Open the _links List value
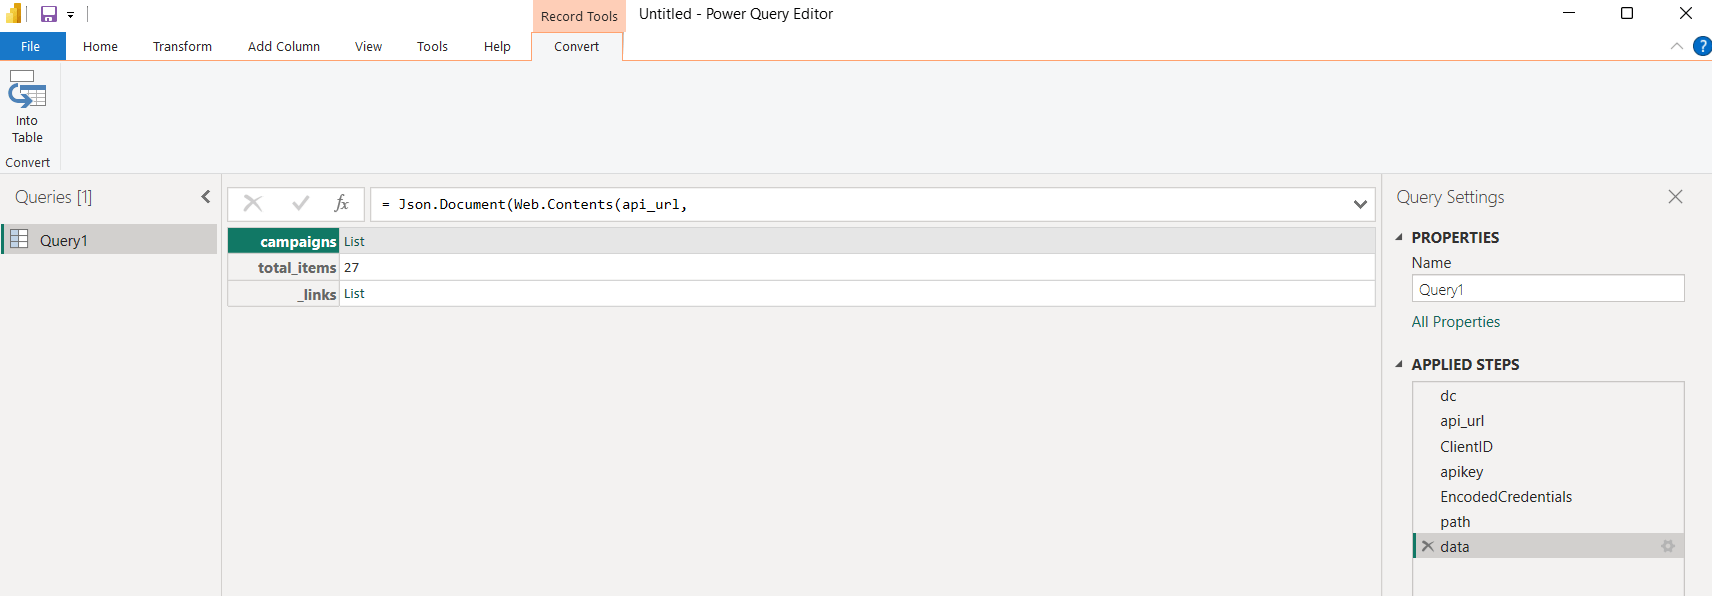1712x596 pixels. 354,293
